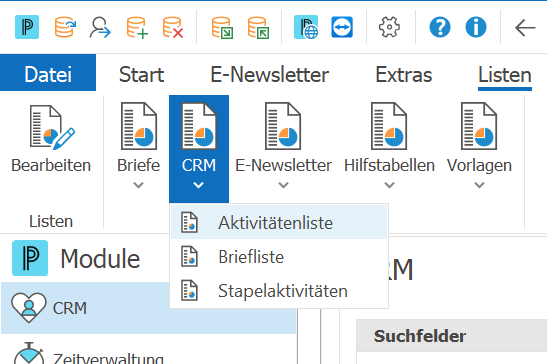Switch to the E-Newsletter ribbon tab

[269, 74]
